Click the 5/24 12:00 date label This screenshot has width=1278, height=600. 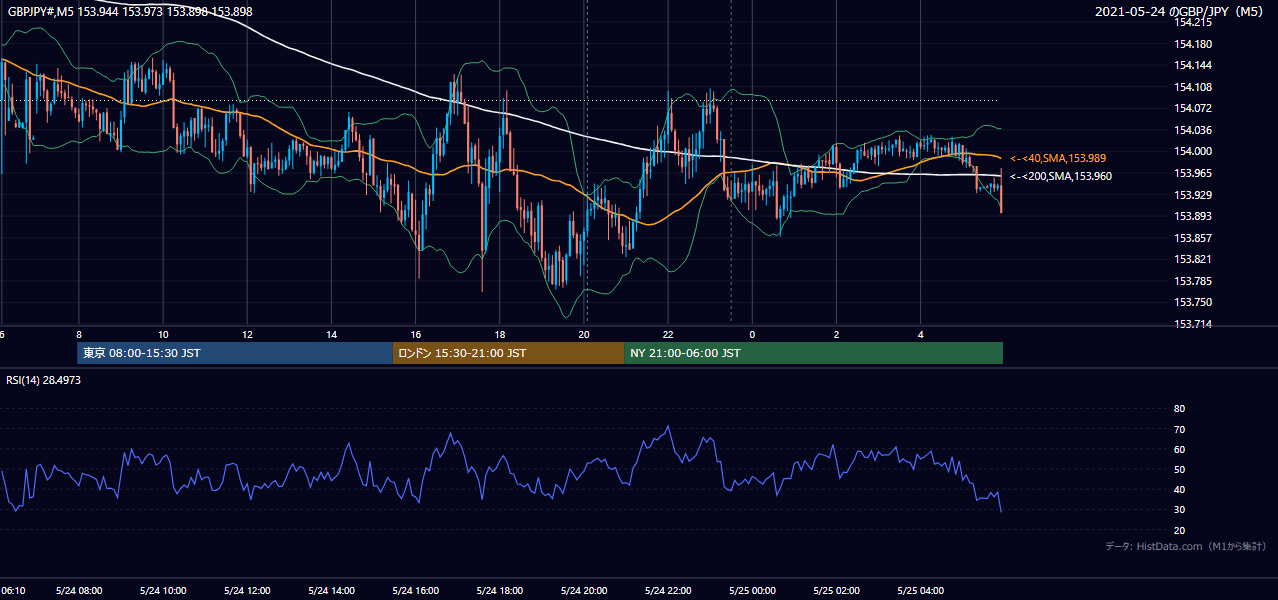click(x=248, y=591)
